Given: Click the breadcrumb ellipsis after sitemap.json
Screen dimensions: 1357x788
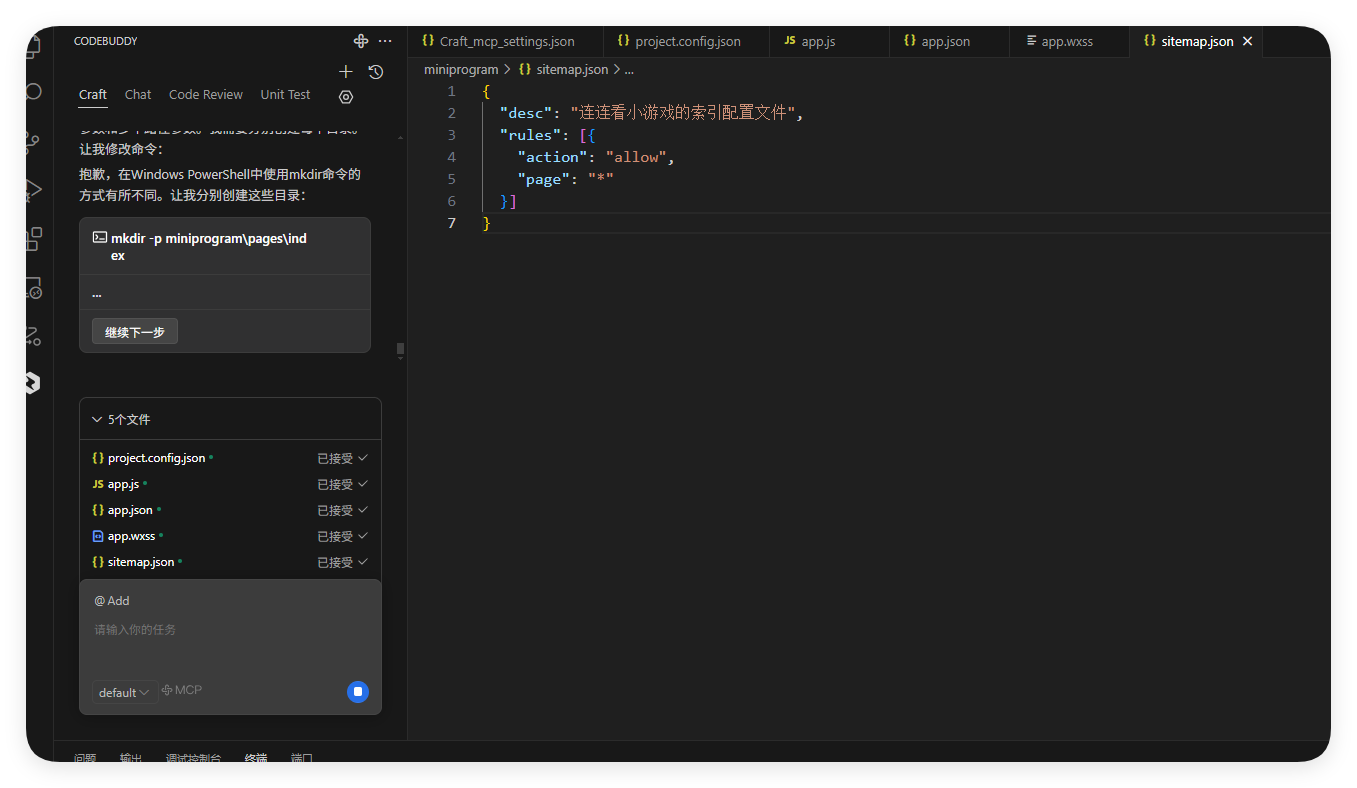Looking at the screenshot, I should point(629,70).
